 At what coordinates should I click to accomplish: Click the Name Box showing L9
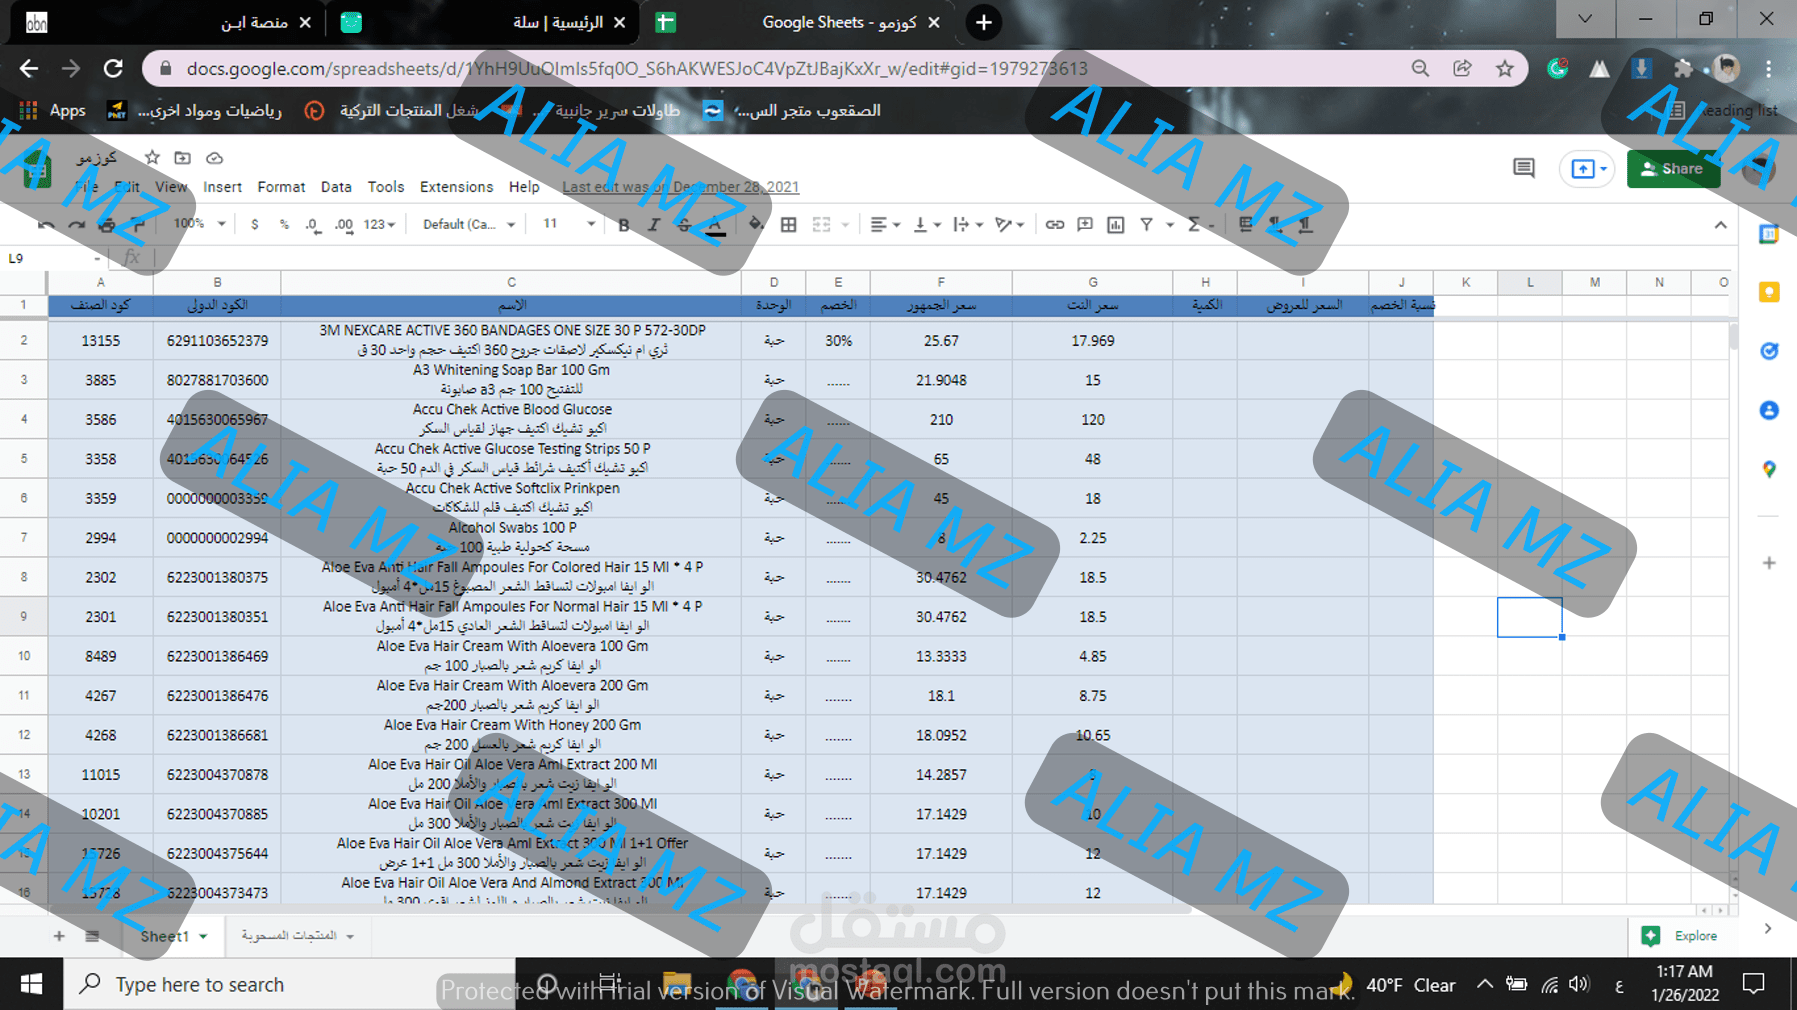pos(54,258)
